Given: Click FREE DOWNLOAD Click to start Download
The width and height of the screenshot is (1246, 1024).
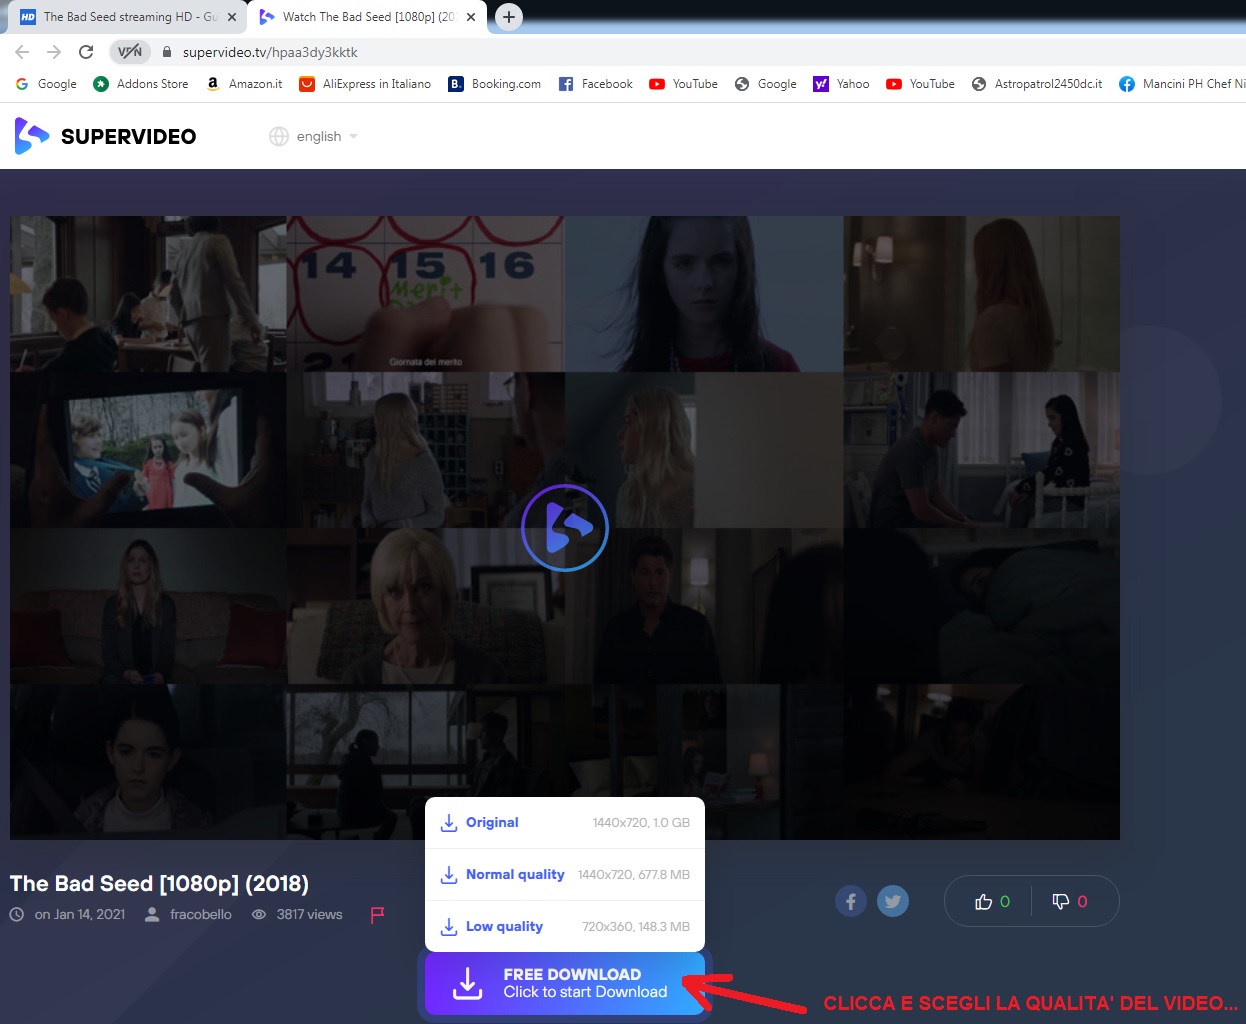Looking at the screenshot, I should pos(565,983).
